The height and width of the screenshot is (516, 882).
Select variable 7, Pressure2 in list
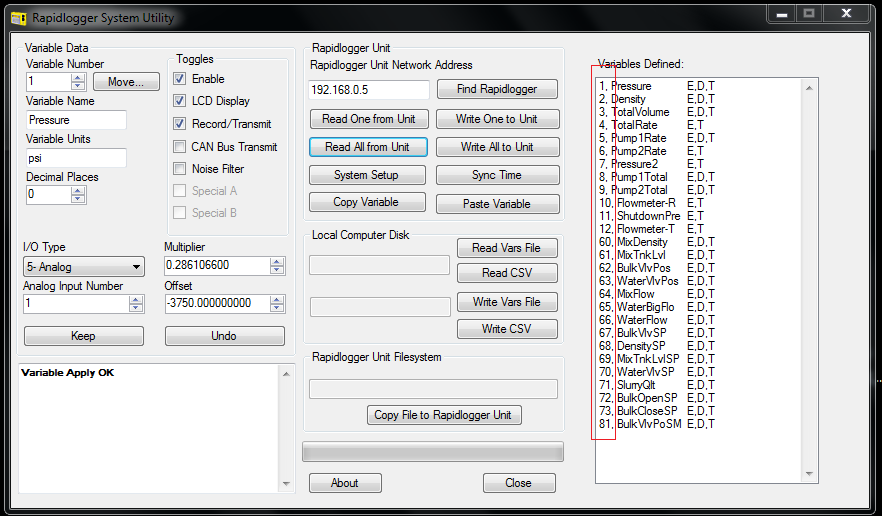[x=651, y=164]
